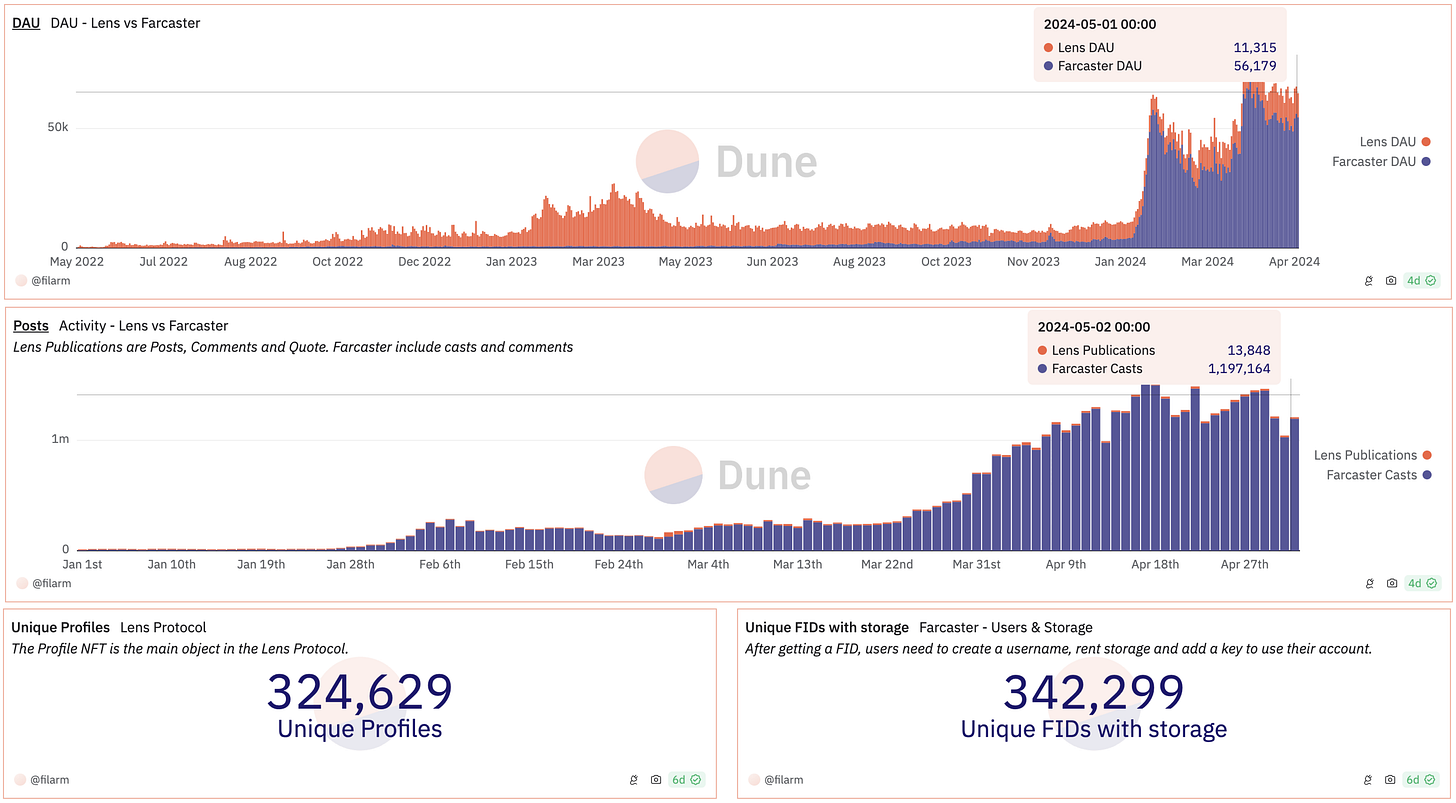Click the query plug icon in Unique FIDs panel
This screenshot has width=1456, height=803.
[x=1368, y=780]
